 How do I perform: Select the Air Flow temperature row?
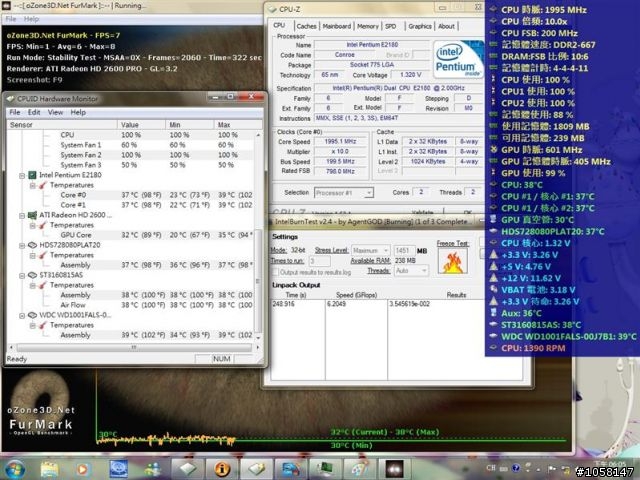coord(131,305)
